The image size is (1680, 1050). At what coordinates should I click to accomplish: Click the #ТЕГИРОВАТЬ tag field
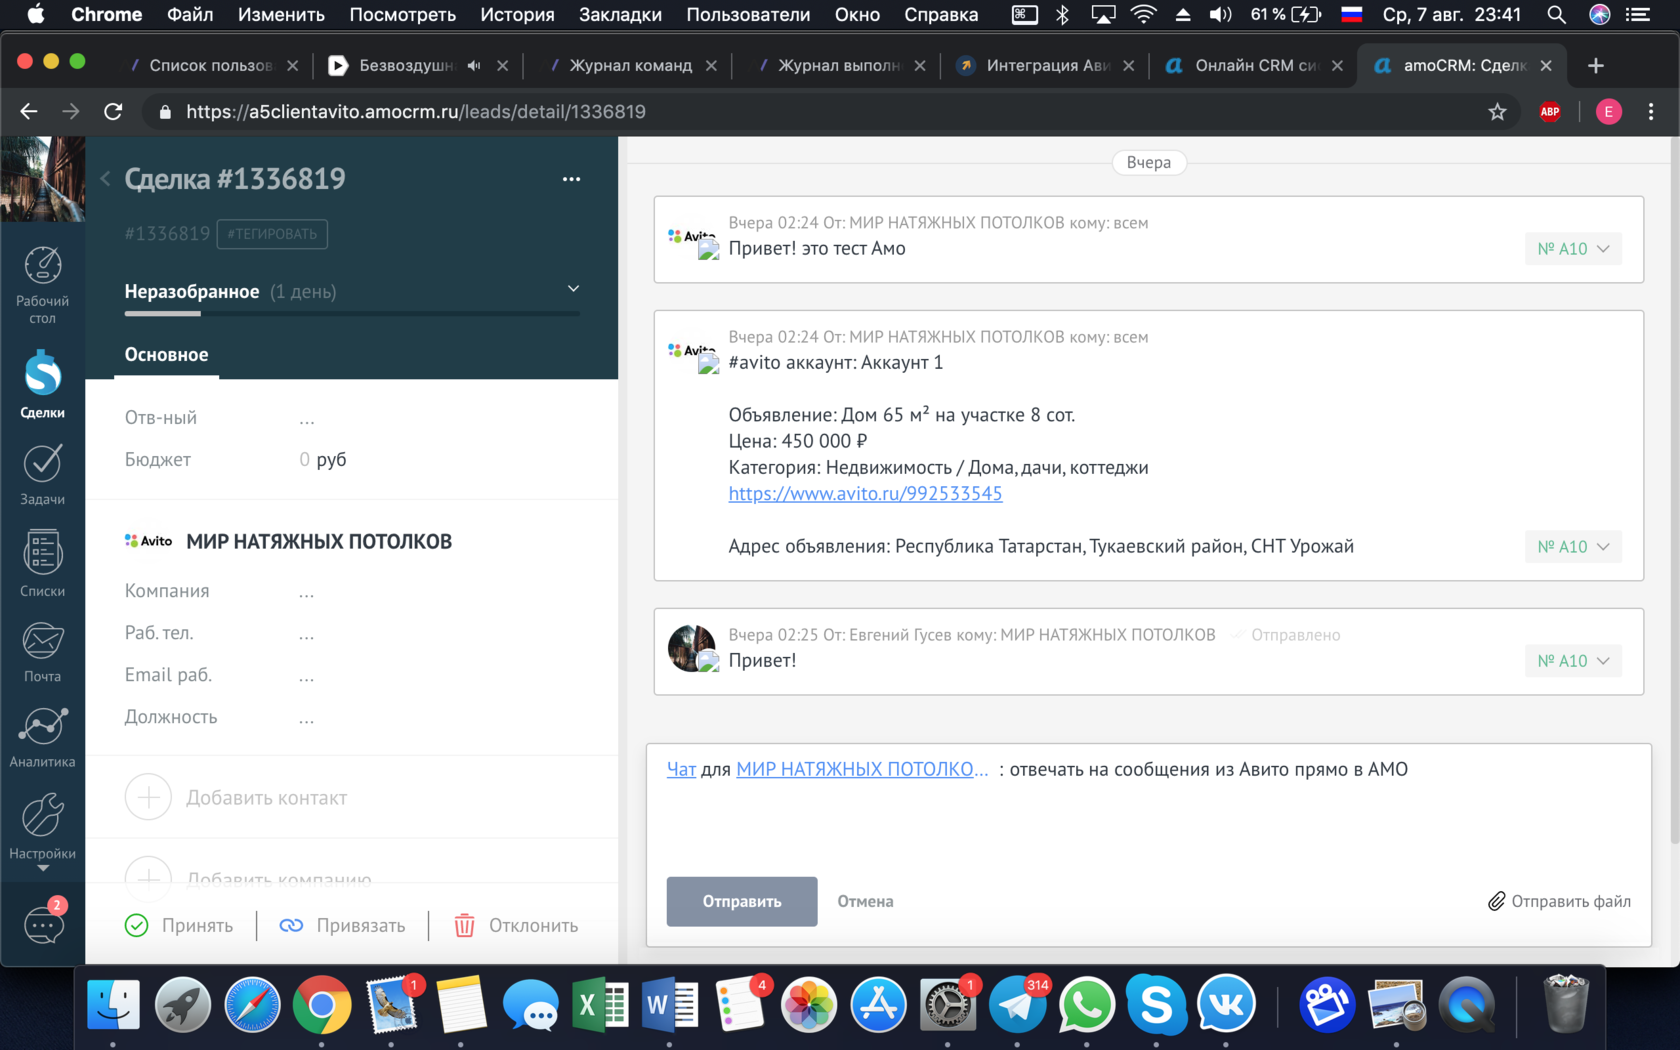pyautogui.click(x=272, y=234)
